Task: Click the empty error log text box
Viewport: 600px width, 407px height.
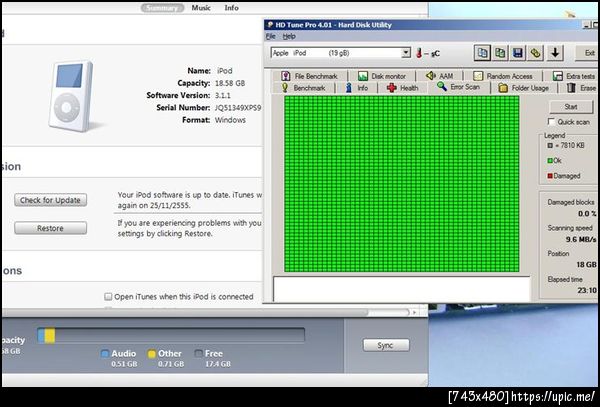Action: 402,289
